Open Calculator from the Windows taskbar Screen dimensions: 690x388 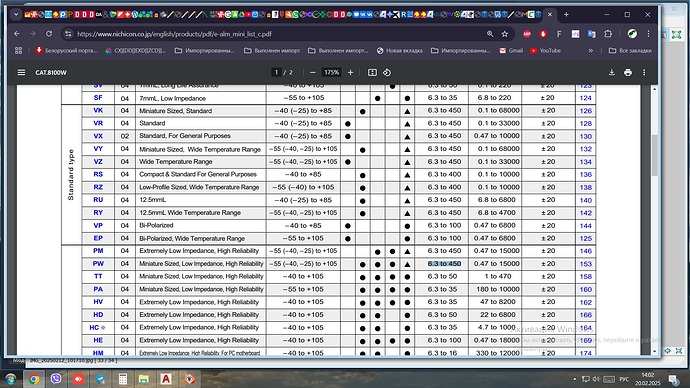pyautogui.click(x=123, y=379)
